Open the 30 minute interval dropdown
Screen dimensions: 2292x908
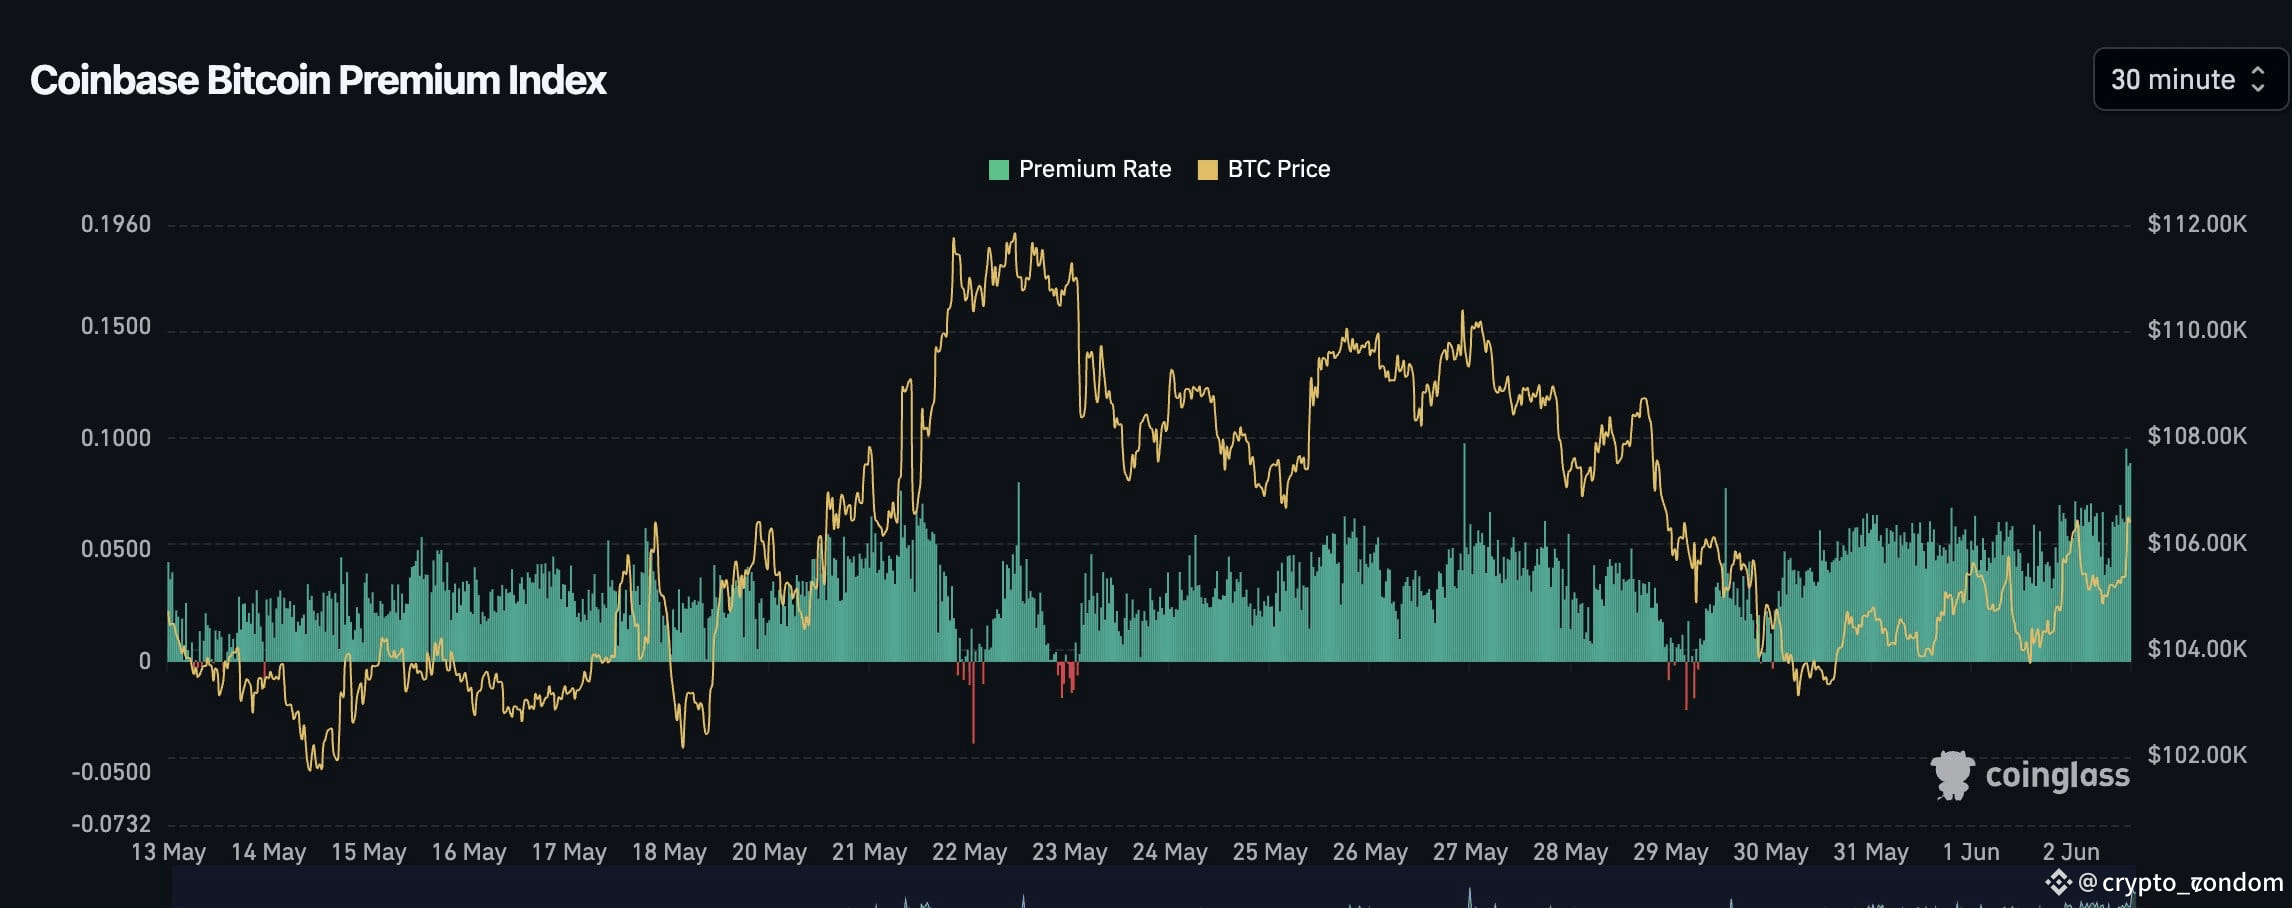point(2189,79)
